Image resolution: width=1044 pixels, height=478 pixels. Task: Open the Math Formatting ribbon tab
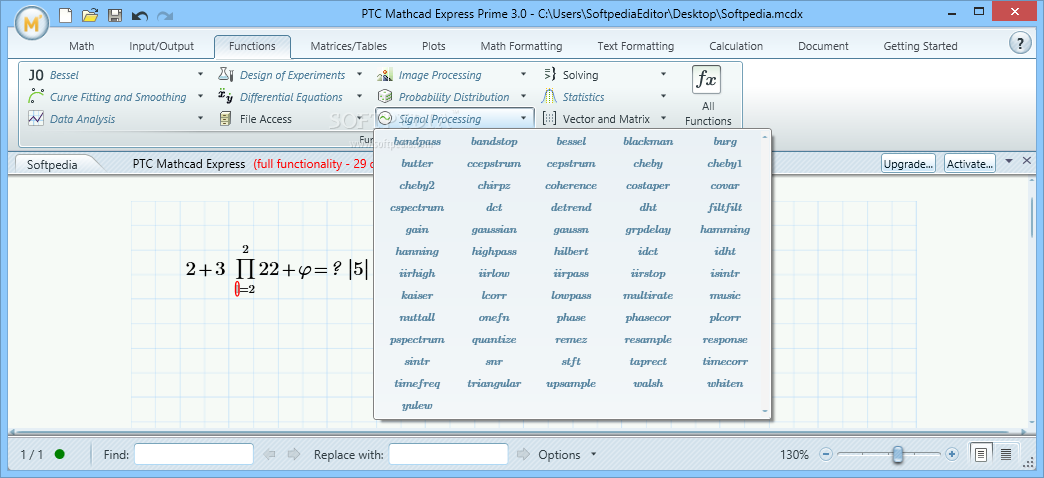[x=521, y=46]
